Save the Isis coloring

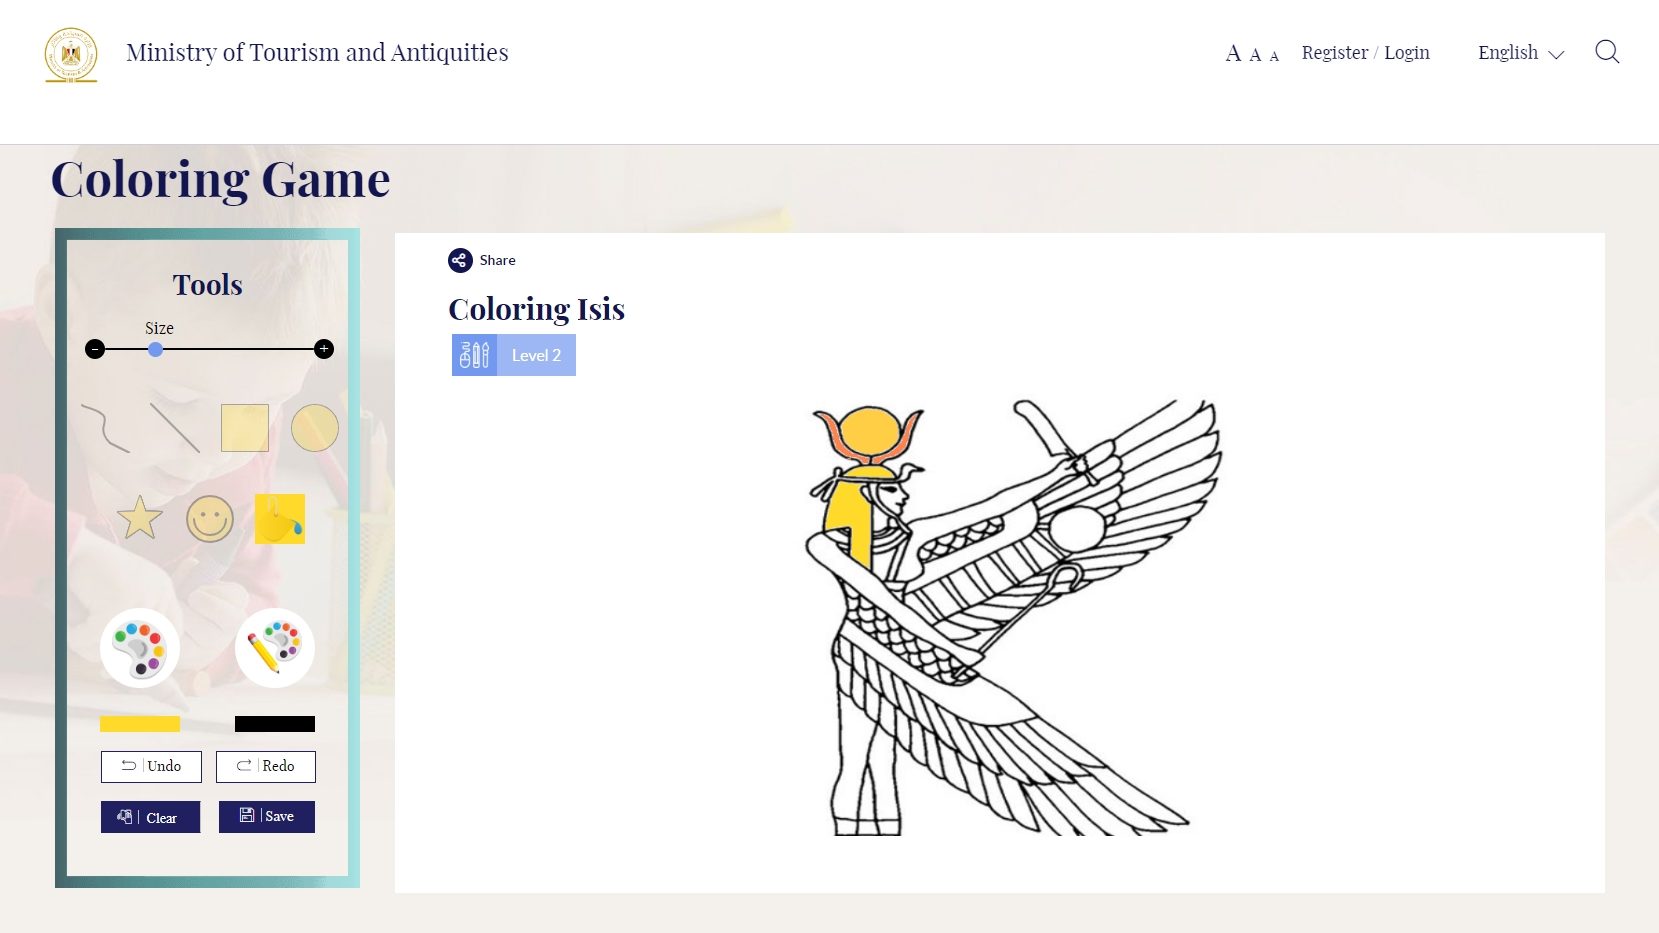pos(267,817)
